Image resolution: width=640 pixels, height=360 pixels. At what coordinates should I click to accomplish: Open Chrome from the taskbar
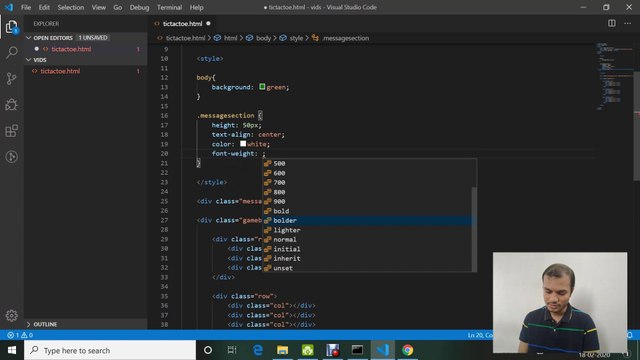tap(407, 350)
